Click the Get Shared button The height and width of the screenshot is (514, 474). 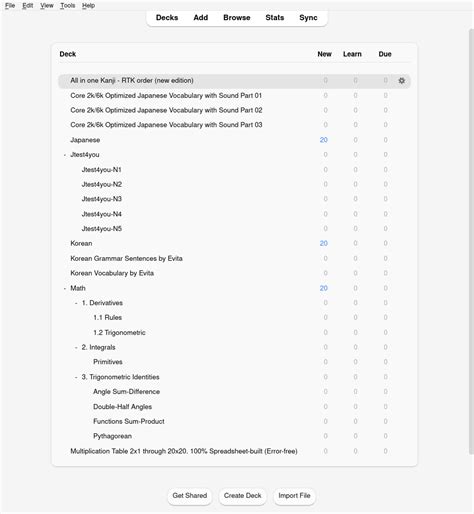coord(190,496)
